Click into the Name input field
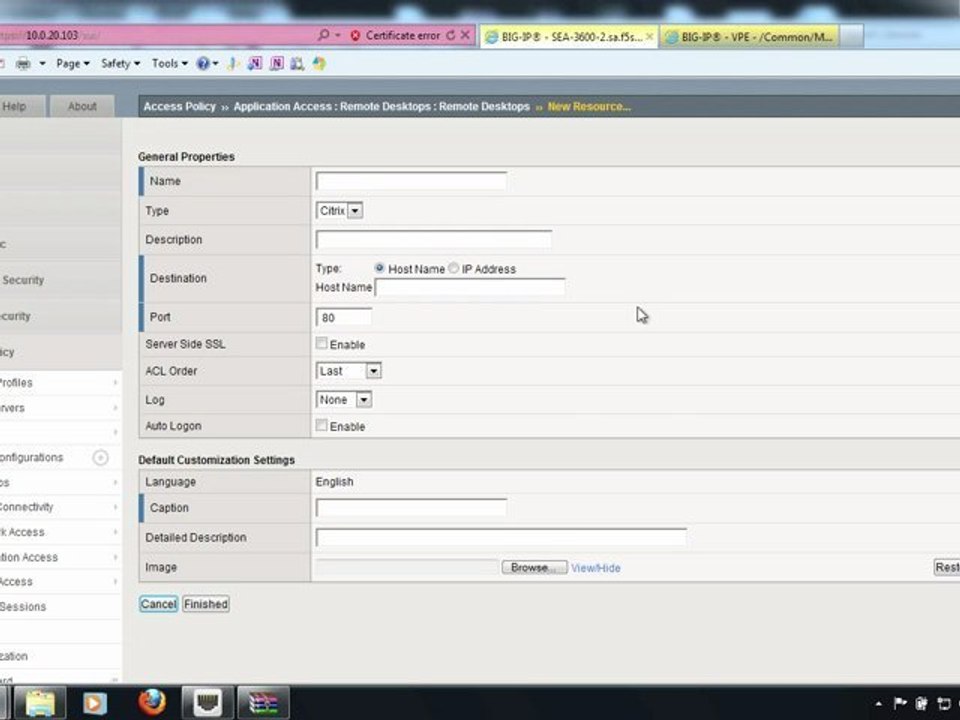This screenshot has width=960, height=720. (411, 181)
